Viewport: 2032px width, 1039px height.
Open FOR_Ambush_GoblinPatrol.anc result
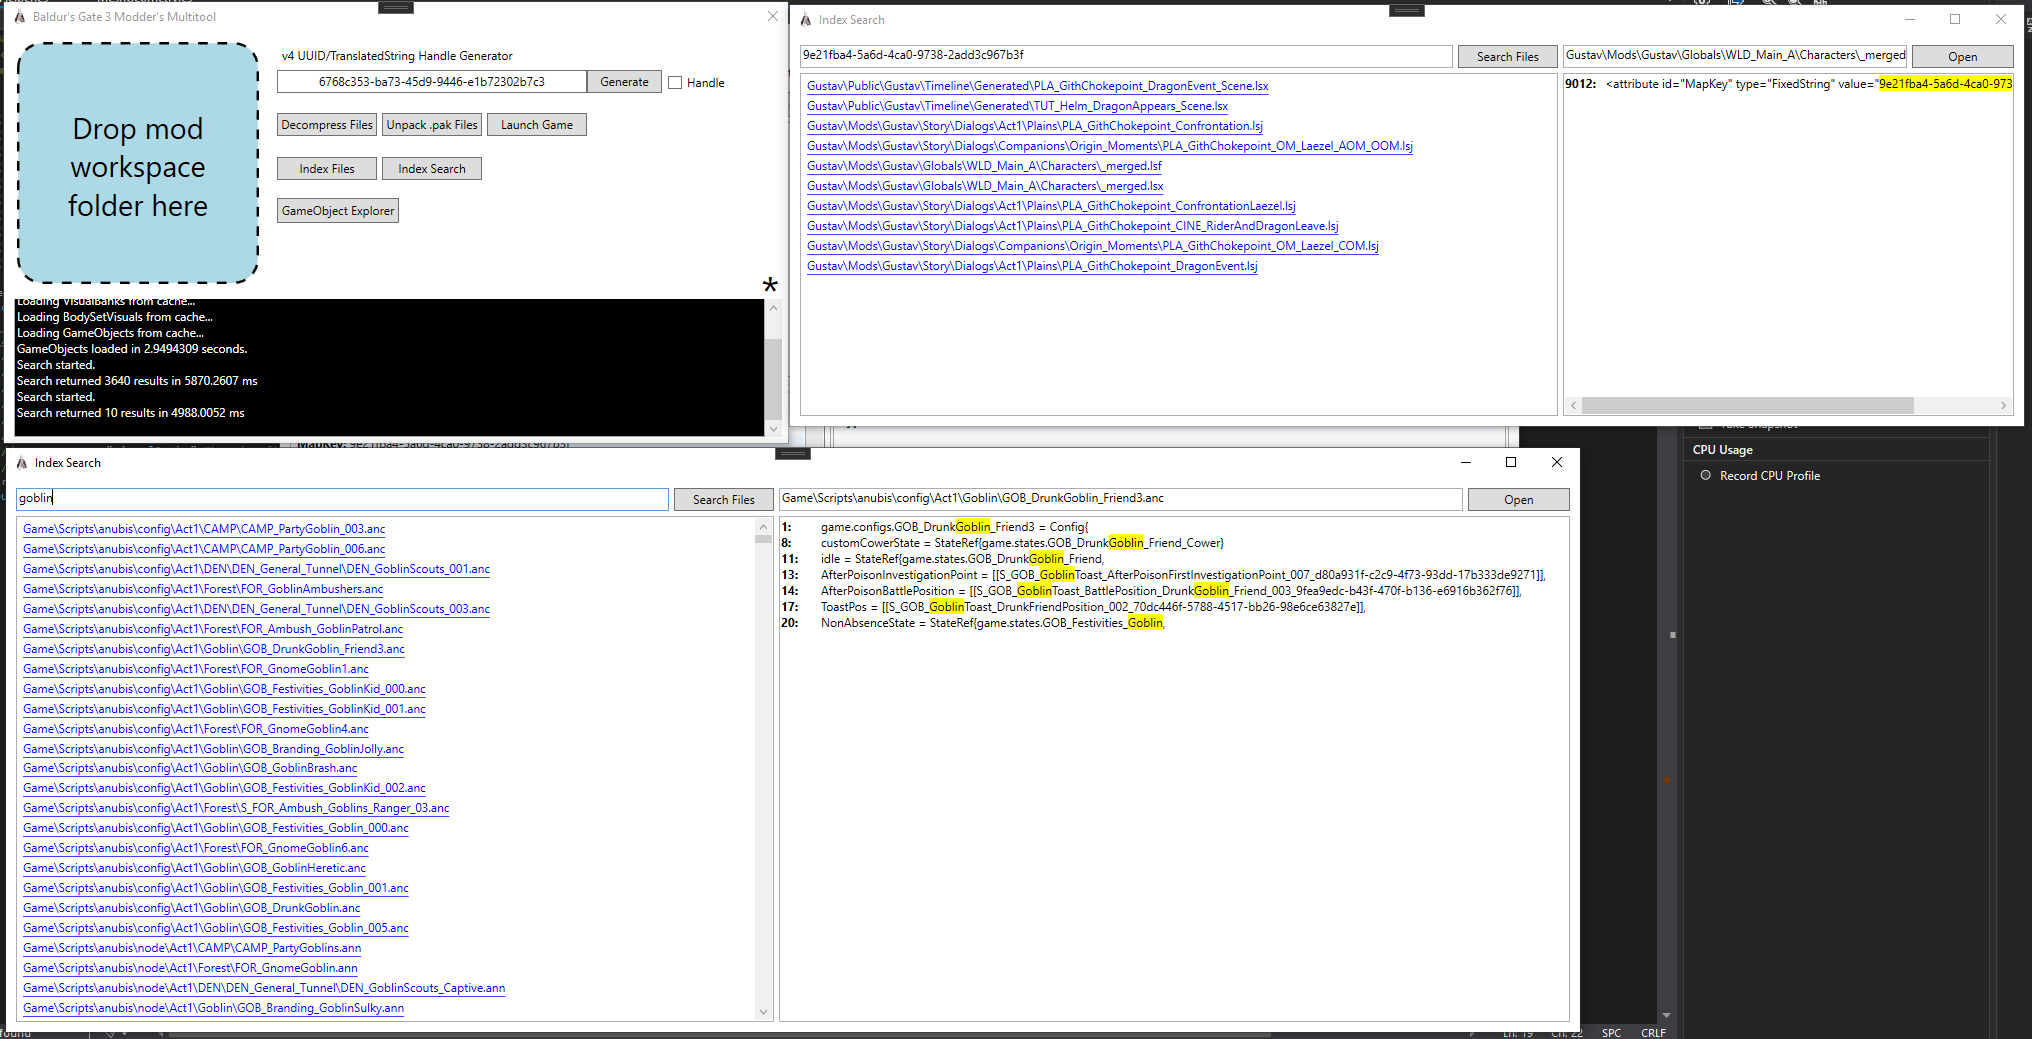coord(213,629)
